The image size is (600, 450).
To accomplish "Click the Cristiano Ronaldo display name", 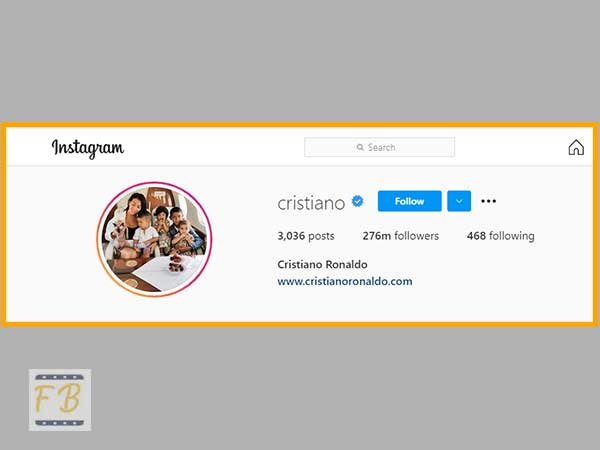I will pos(322,264).
